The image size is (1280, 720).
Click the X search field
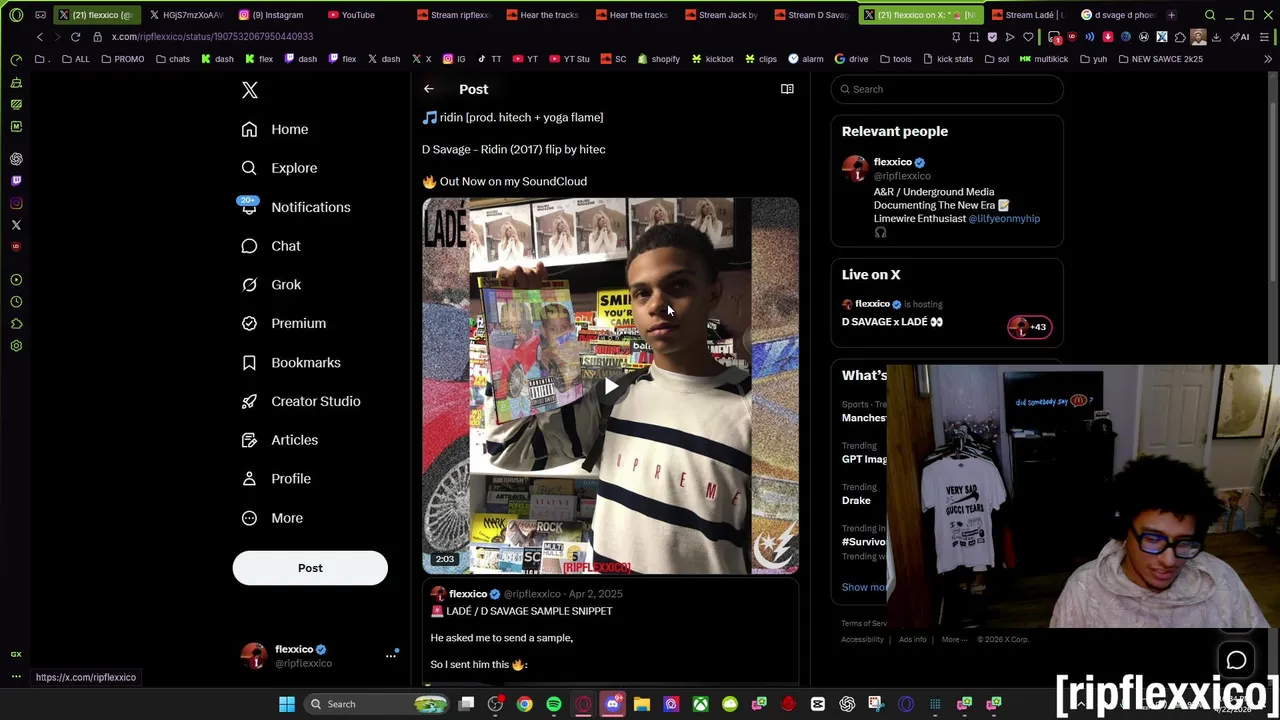(947, 89)
